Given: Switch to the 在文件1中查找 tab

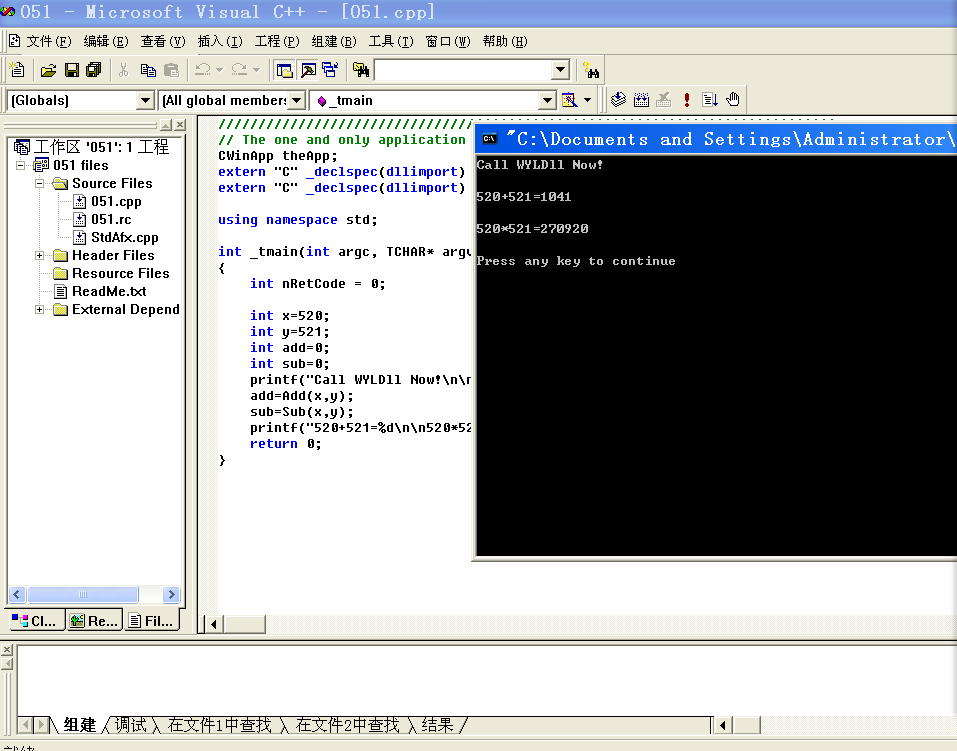Looking at the screenshot, I should [220, 725].
